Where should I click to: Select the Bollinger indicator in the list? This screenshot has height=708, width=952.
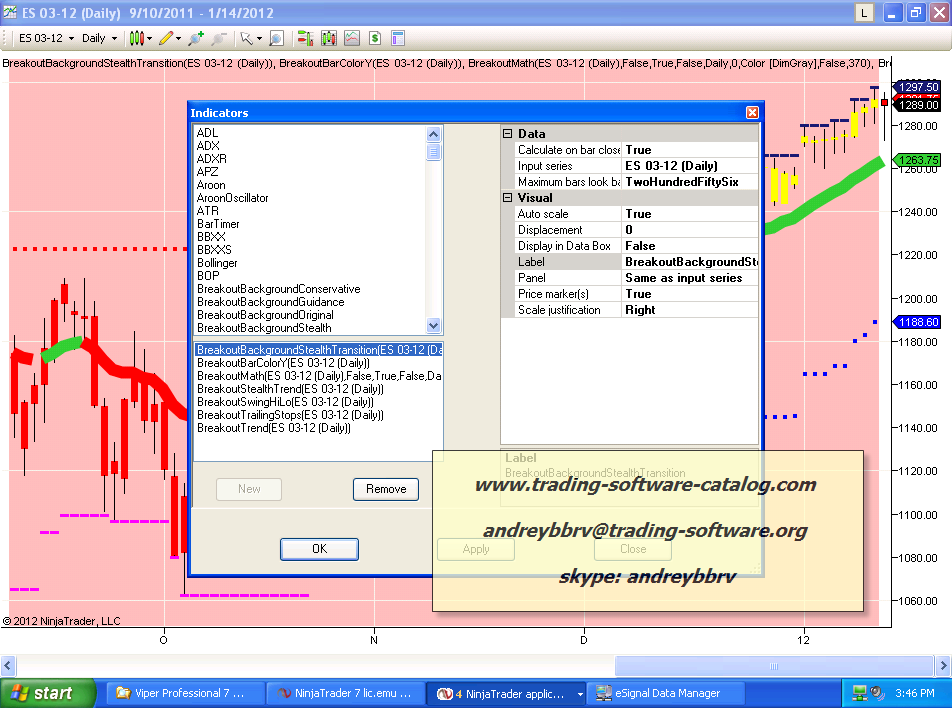pos(217,263)
